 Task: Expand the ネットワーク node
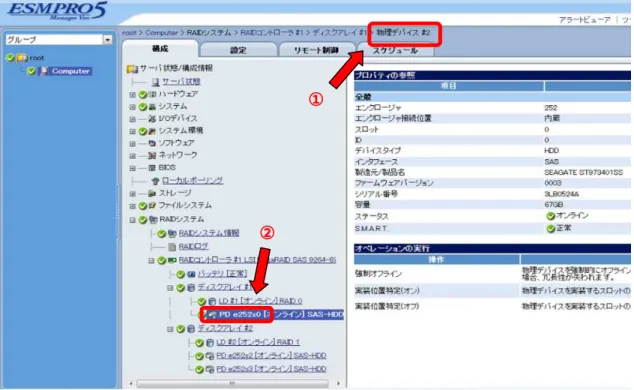(x=132, y=156)
